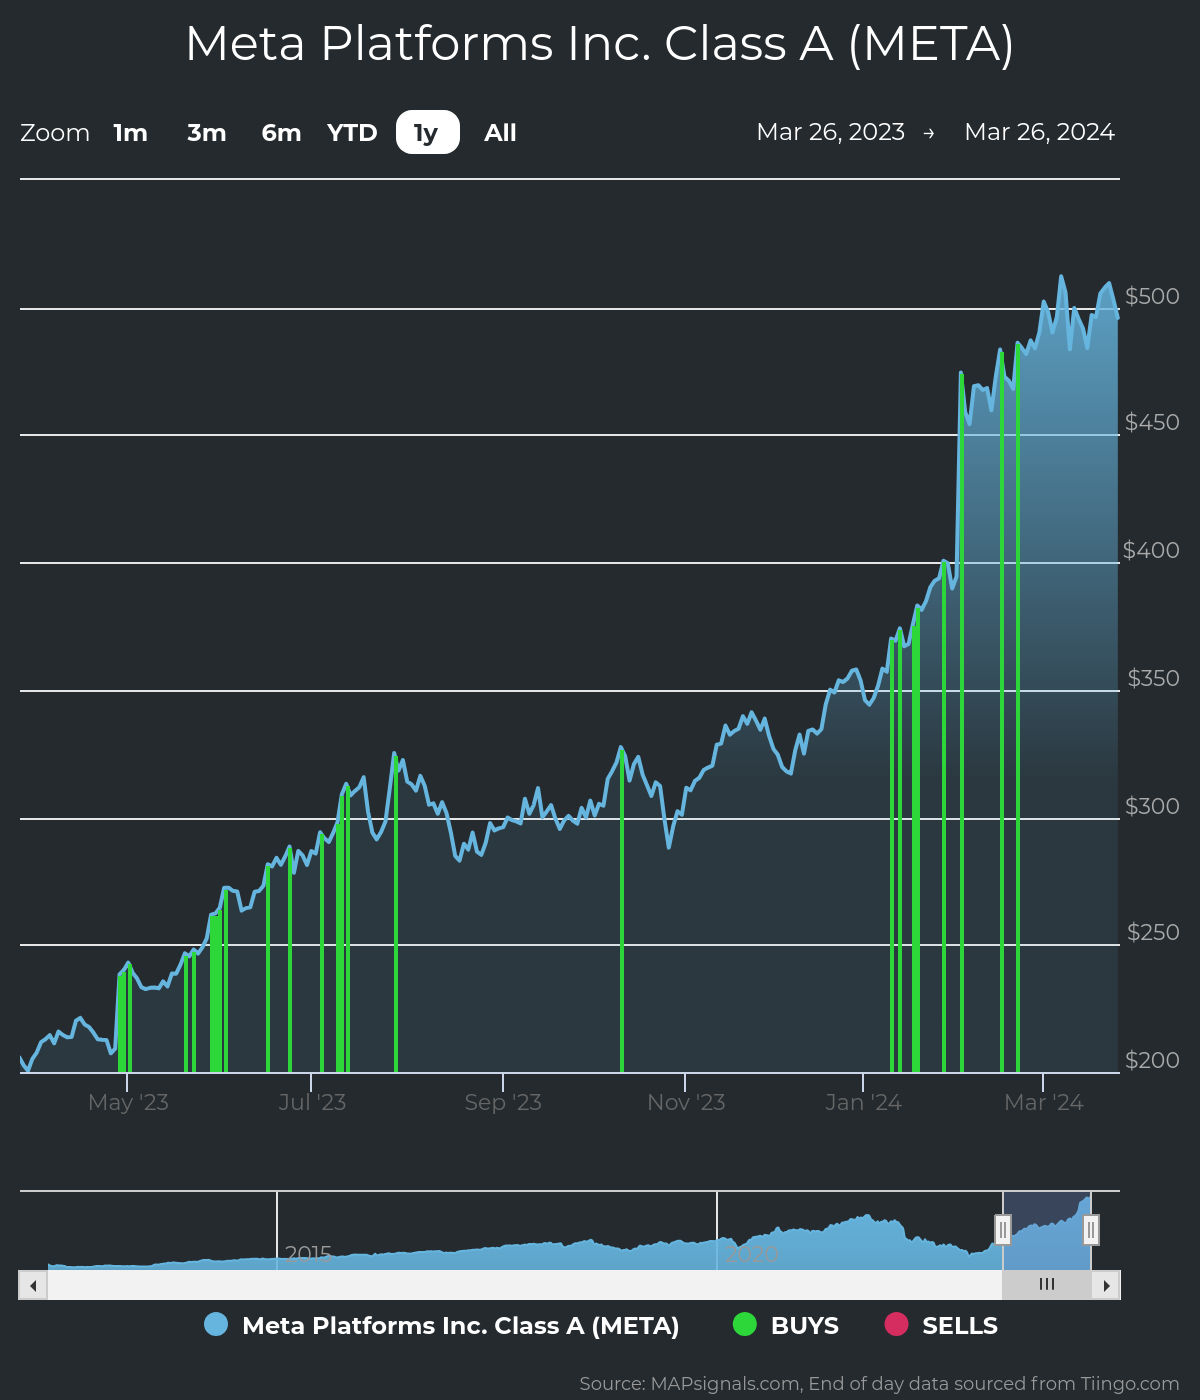Image resolution: width=1200 pixels, height=1400 pixels.
Task: Choose the YTD zoom option
Action: (352, 133)
